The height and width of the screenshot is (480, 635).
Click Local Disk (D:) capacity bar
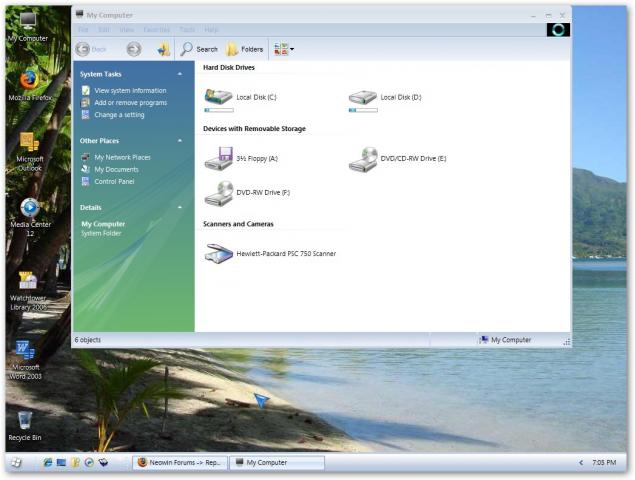pyautogui.click(x=363, y=110)
